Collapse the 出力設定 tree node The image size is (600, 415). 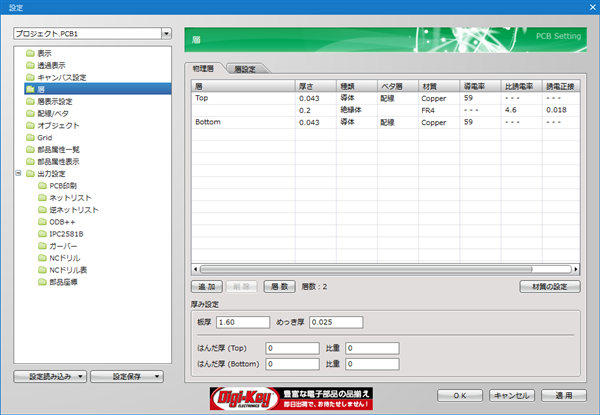19,174
